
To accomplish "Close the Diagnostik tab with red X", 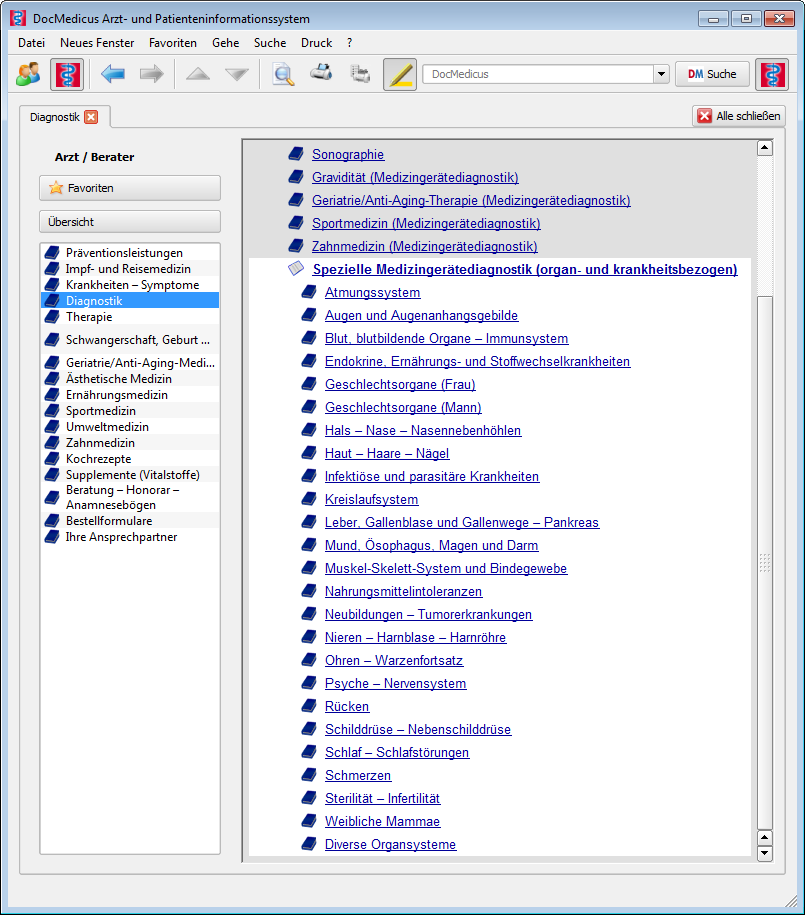I will pos(91,117).
